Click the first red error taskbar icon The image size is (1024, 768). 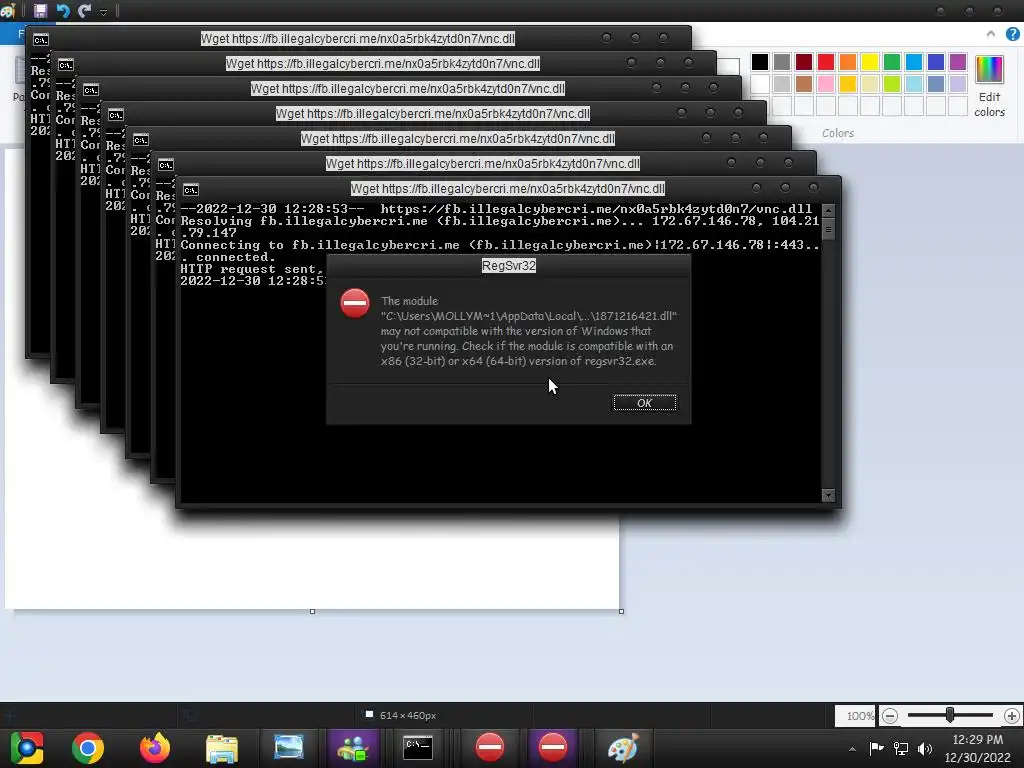pos(490,747)
